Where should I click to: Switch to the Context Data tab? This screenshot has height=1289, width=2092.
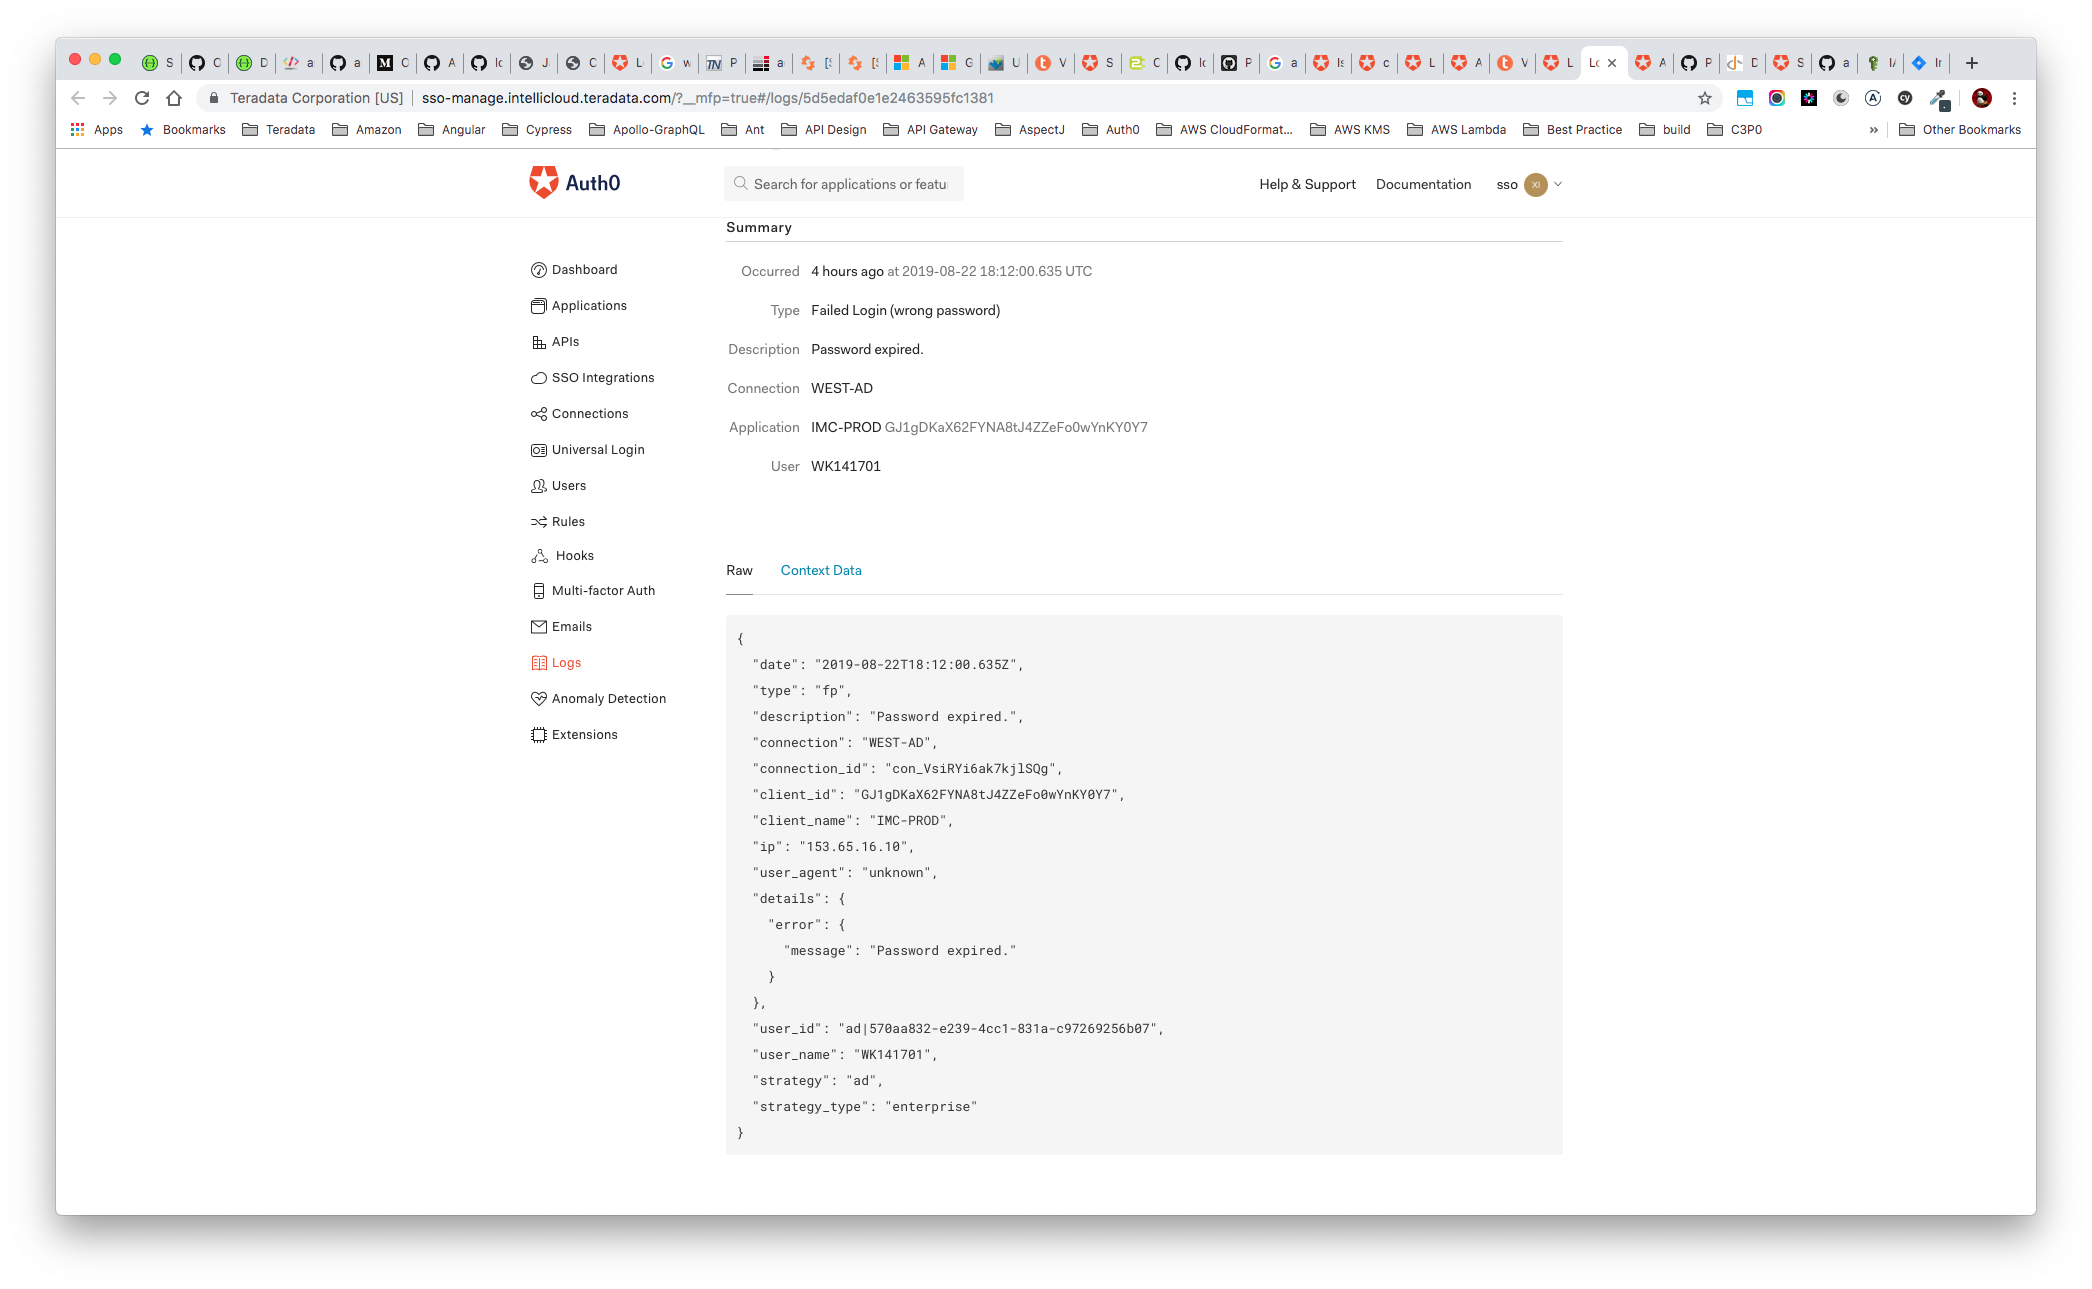(820, 570)
